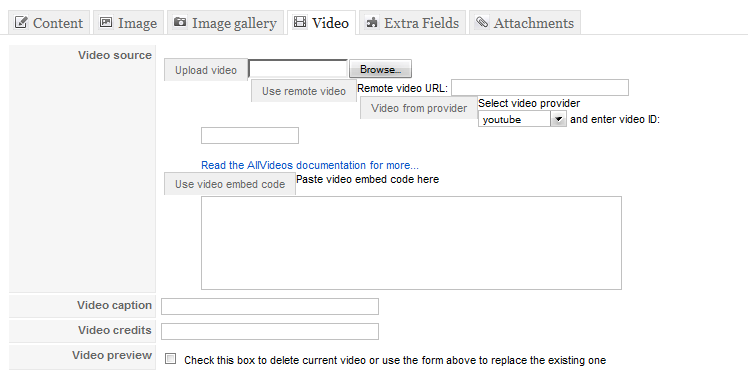Select the Upload video option
Viewport: 748px width, 374px height.
pyautogui.click(x=206, y=70)
